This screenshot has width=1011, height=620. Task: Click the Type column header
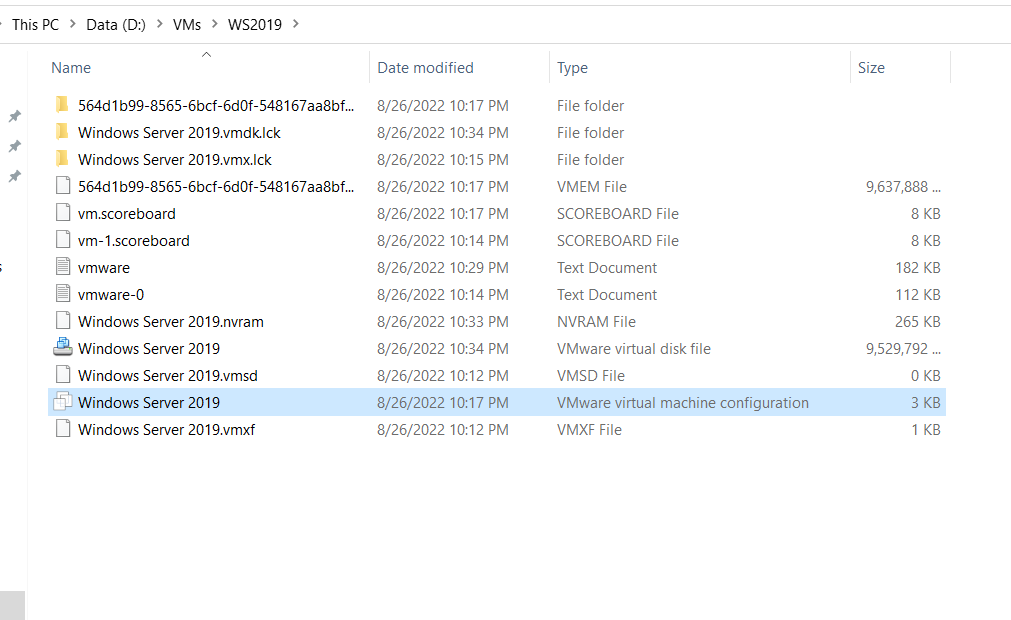click(572, 68)
